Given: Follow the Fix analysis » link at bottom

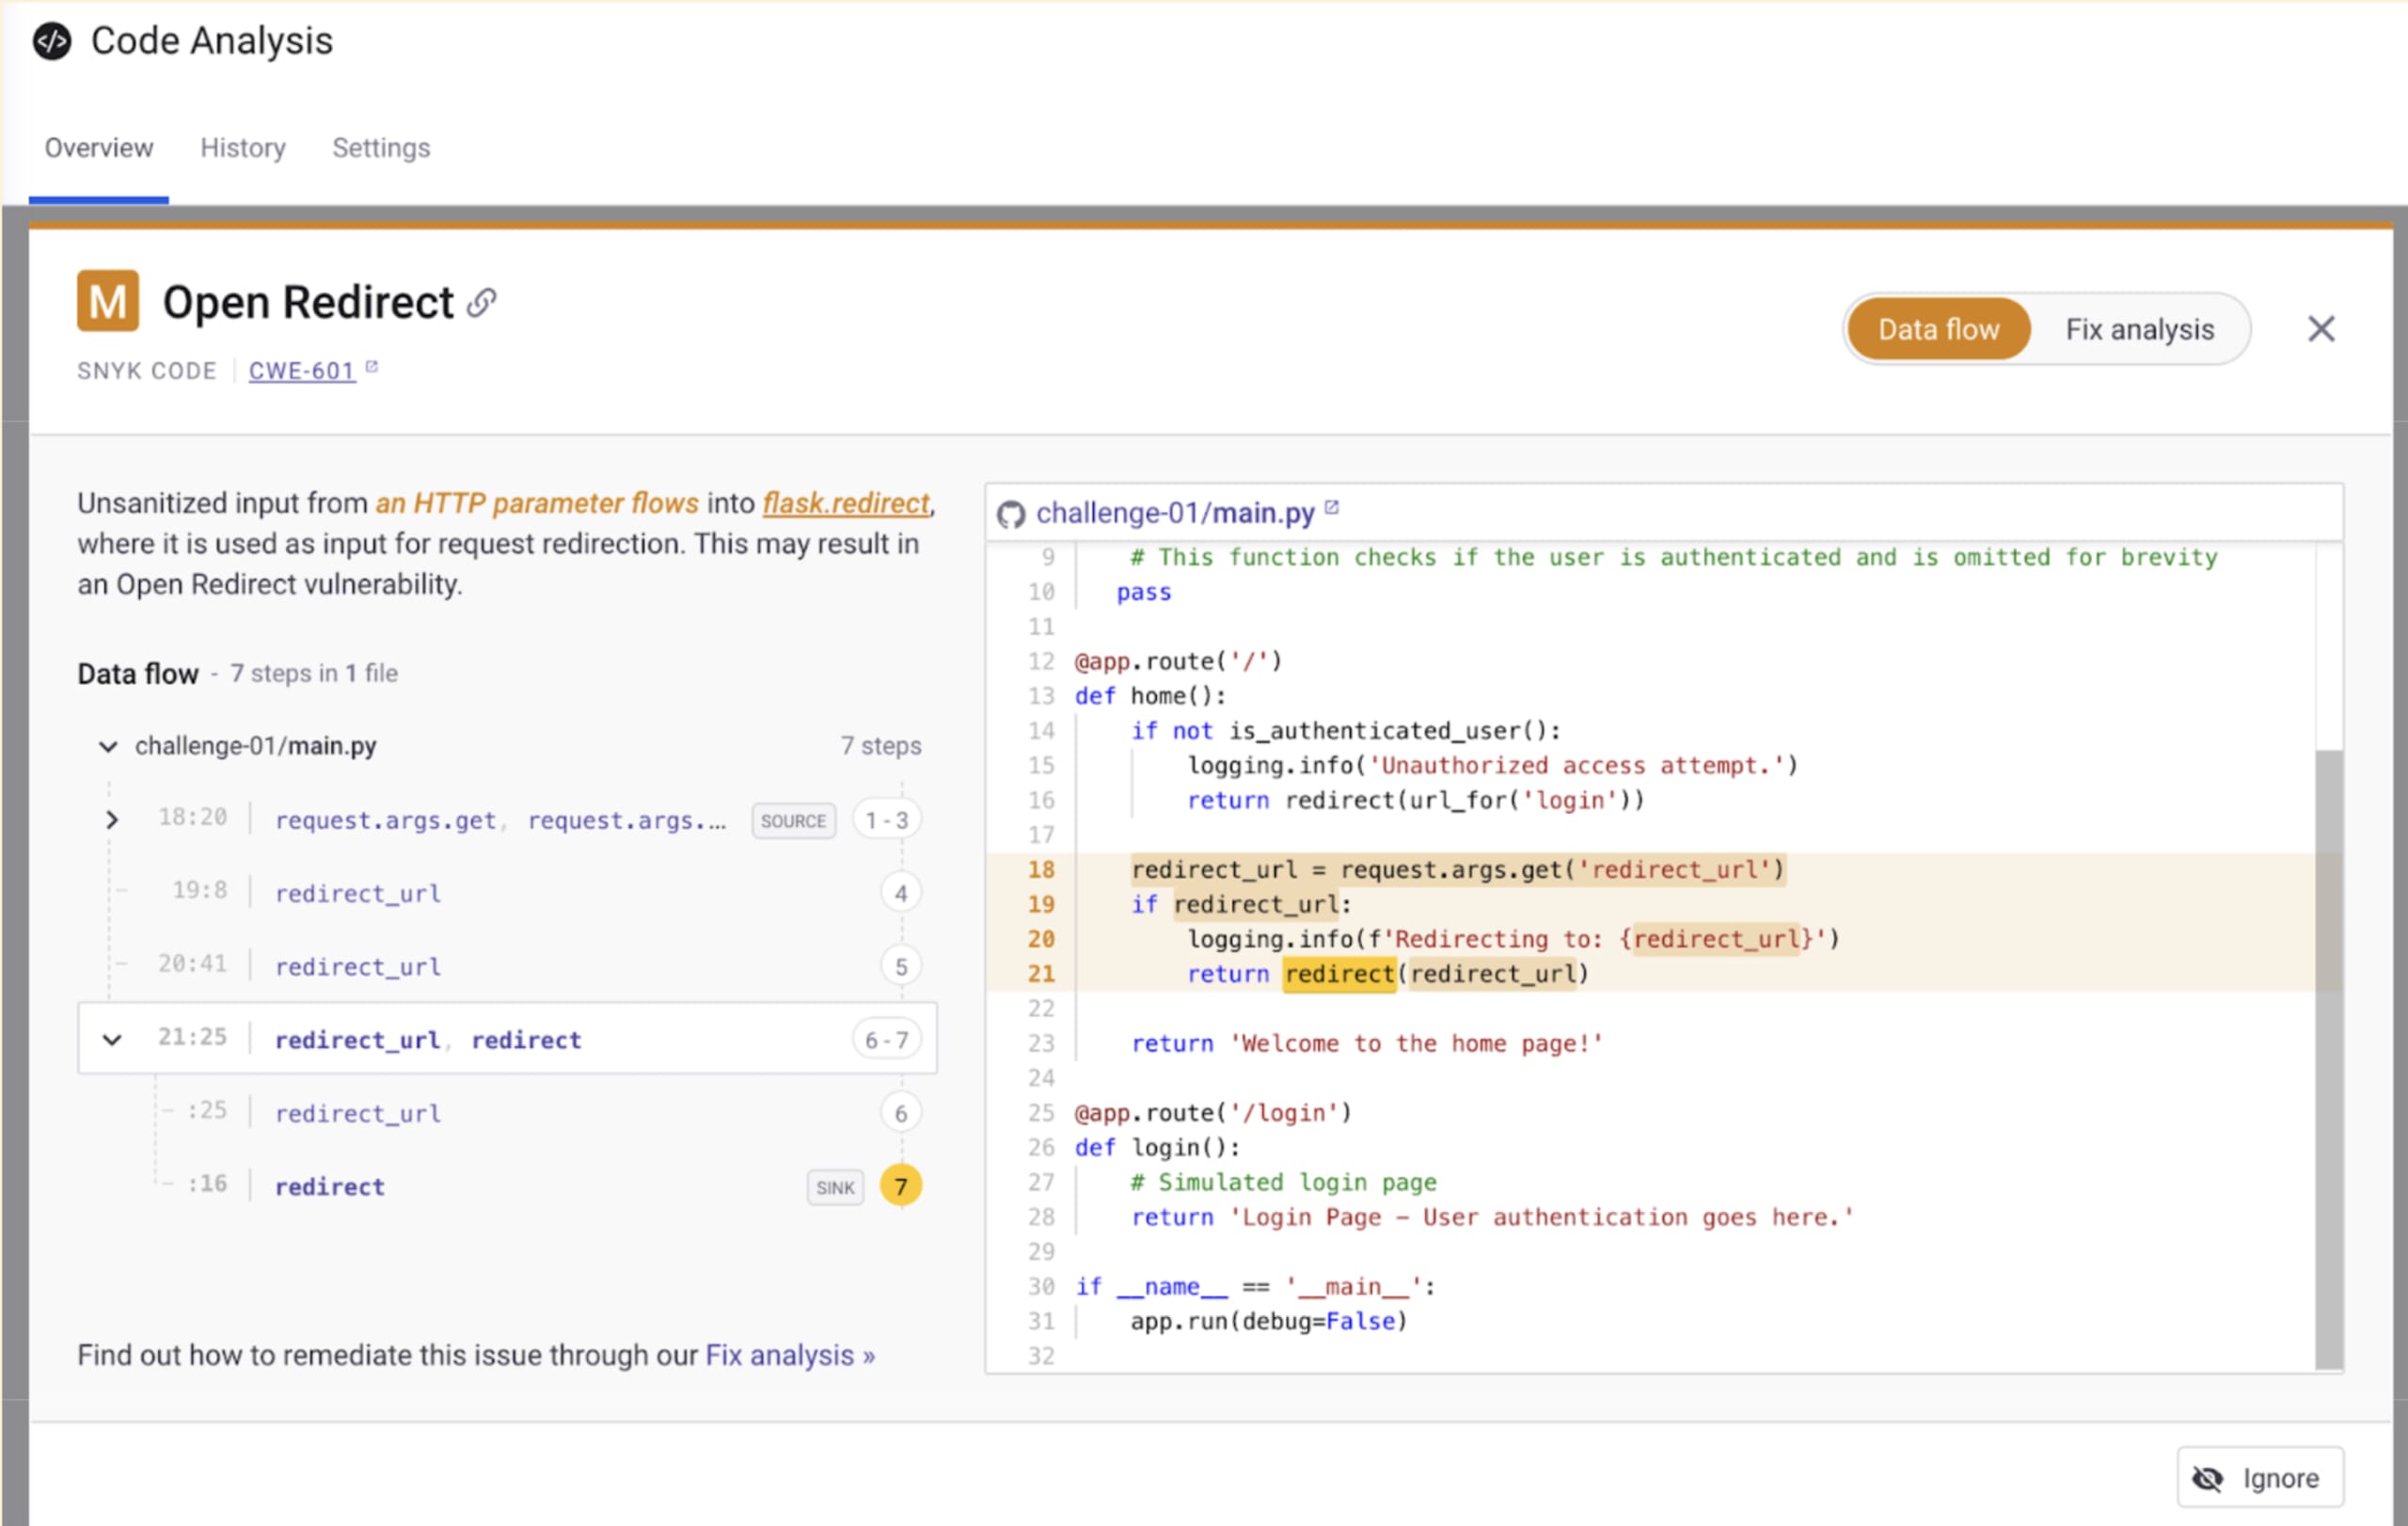Looking at the screenshot, I should tap(790, 1355).
